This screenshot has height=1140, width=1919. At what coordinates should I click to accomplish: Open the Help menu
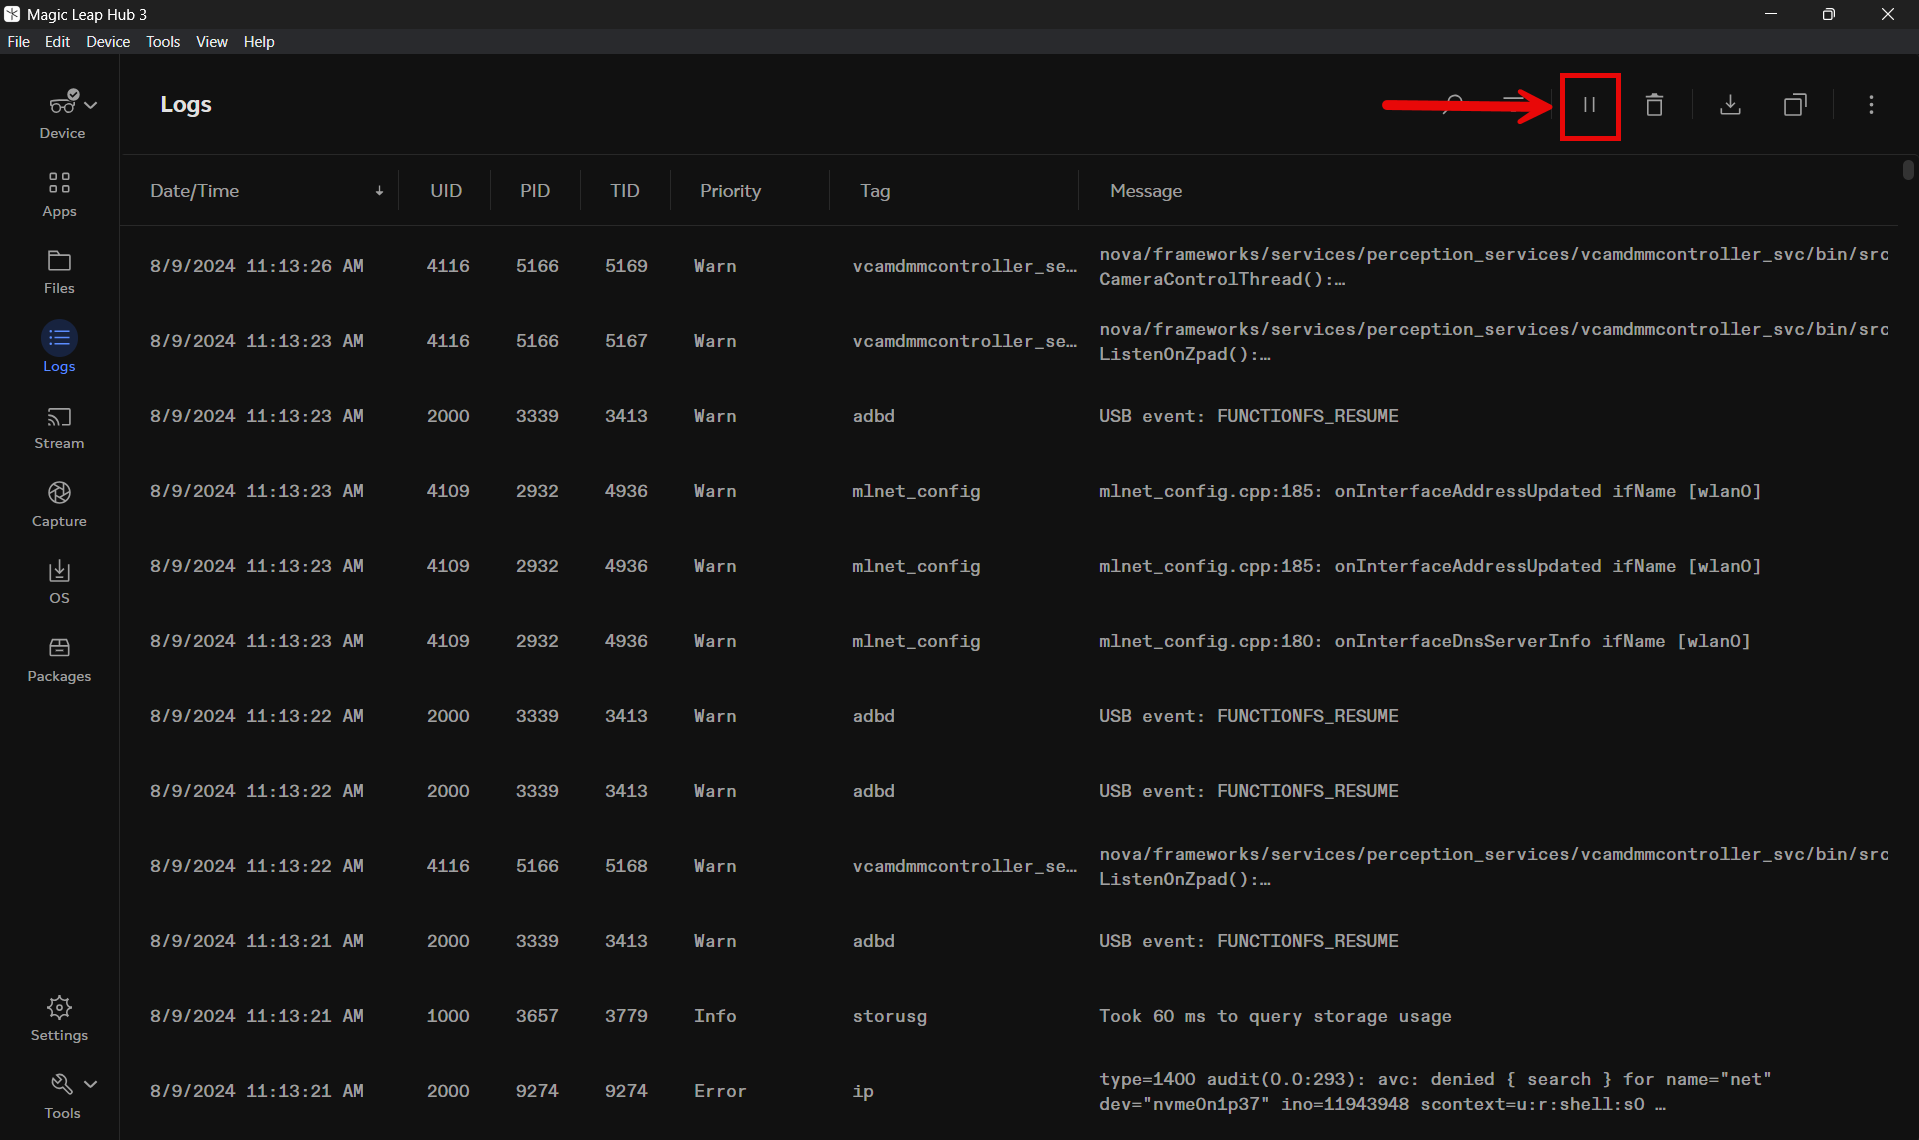(x=259, y=41)
